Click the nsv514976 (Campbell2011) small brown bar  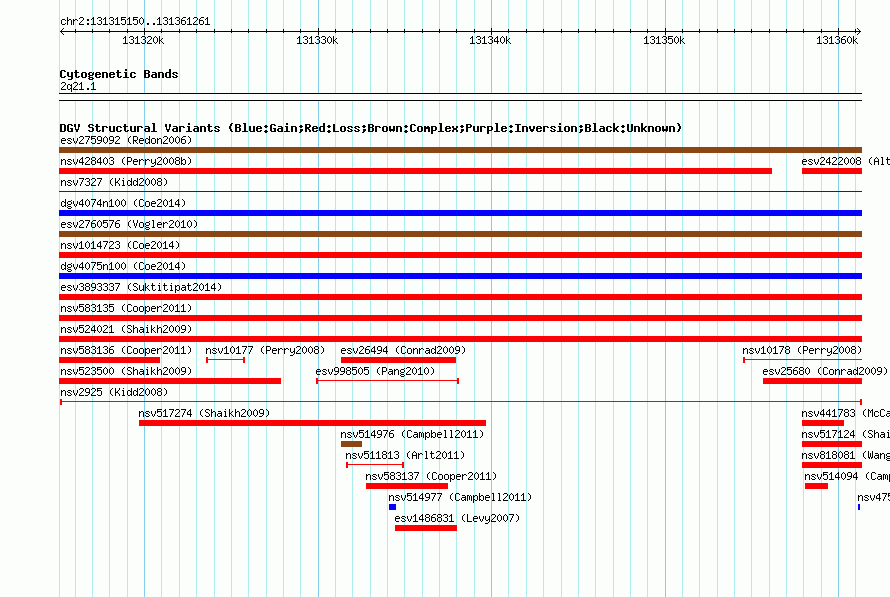pos(351,444)
